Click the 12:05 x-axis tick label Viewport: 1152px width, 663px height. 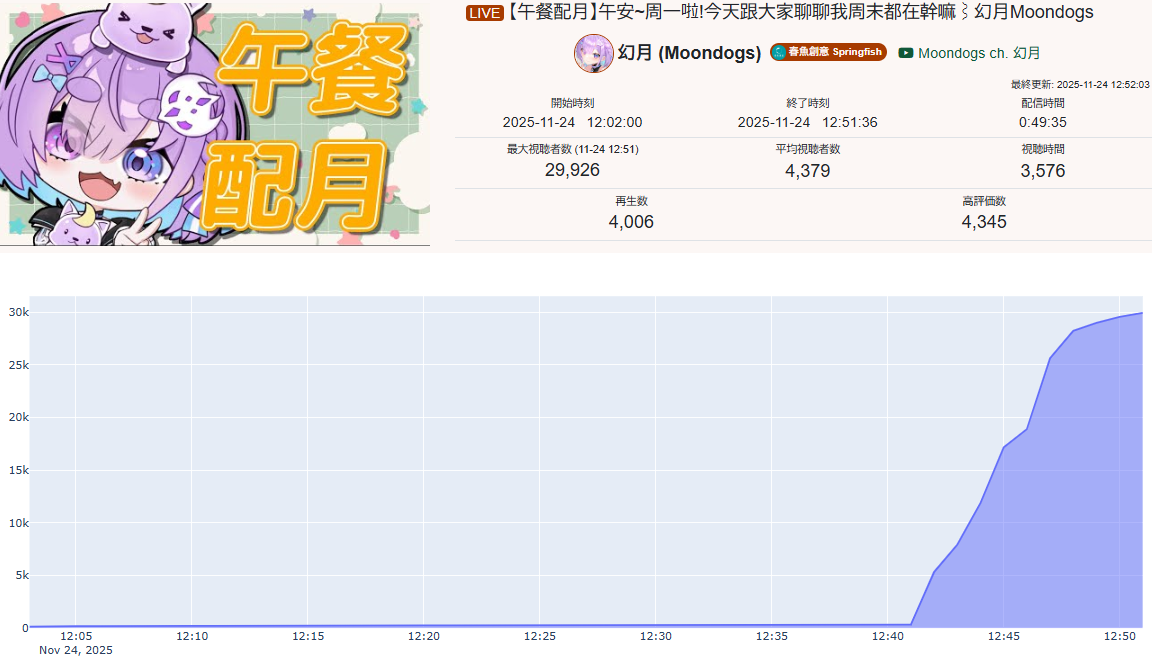pos(76,636)
